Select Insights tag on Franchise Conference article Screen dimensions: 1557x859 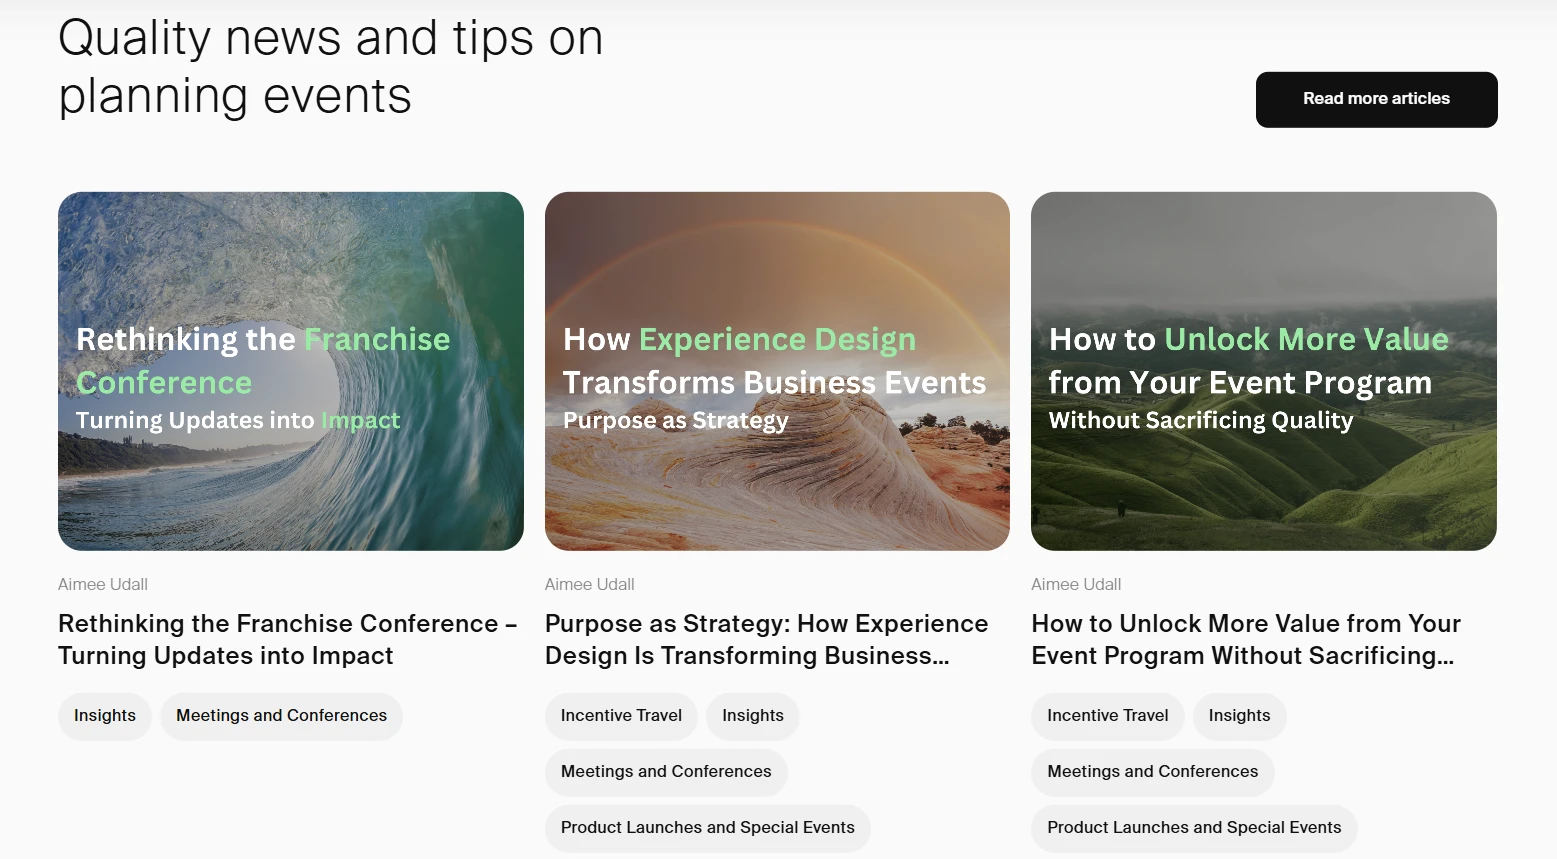(x=105, y=716)
